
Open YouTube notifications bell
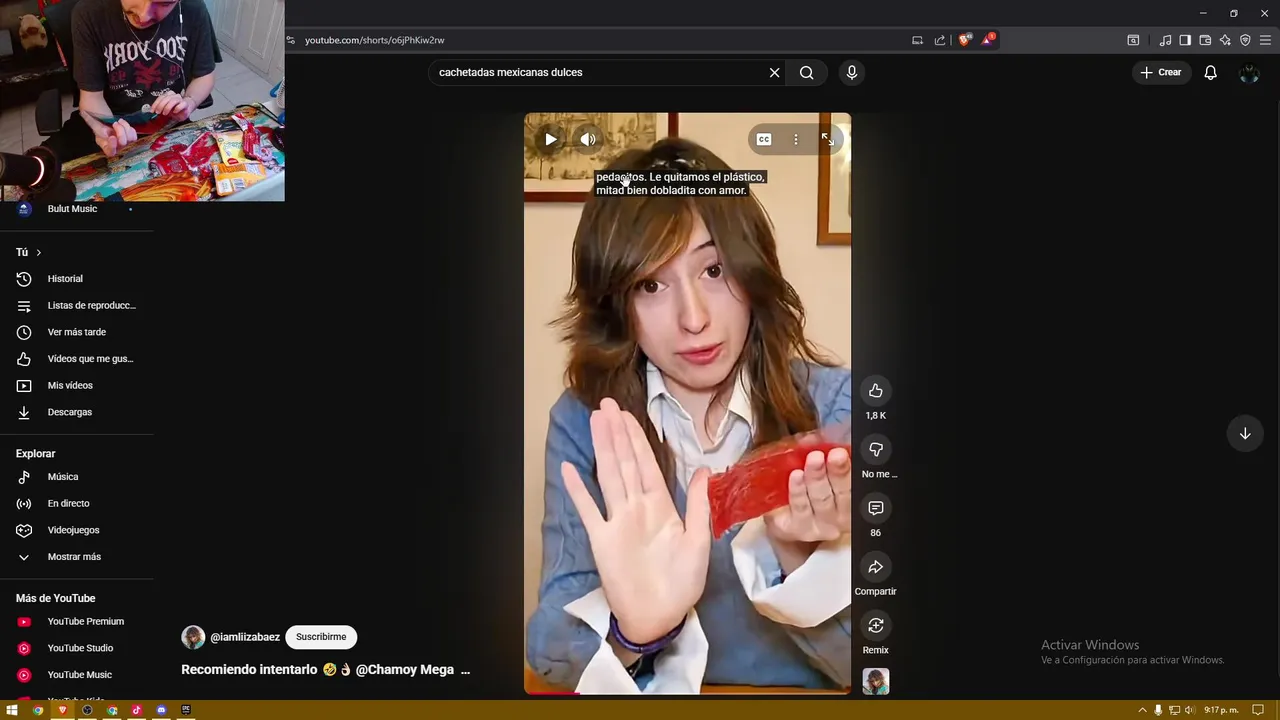tap(1211, 73)
